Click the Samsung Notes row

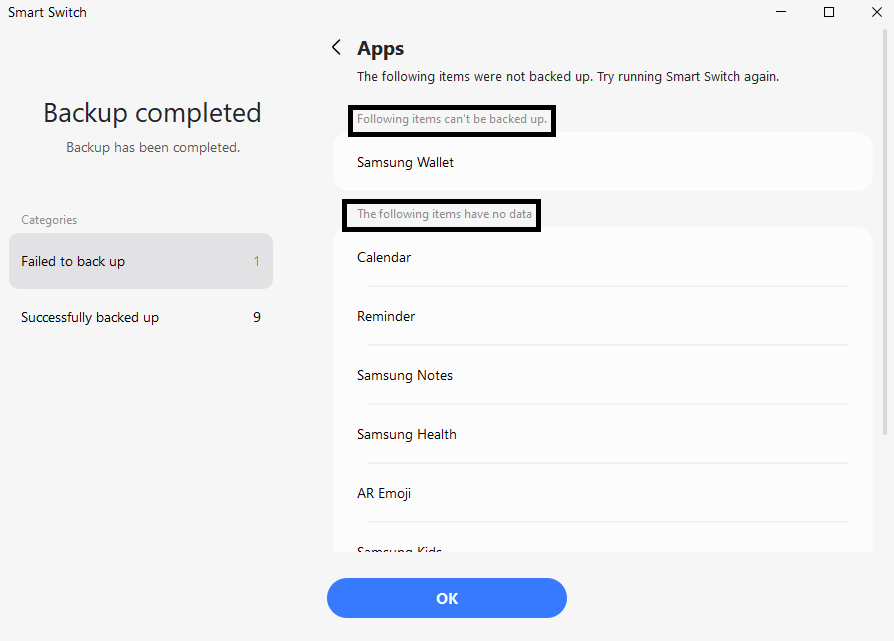pos(603,375)
